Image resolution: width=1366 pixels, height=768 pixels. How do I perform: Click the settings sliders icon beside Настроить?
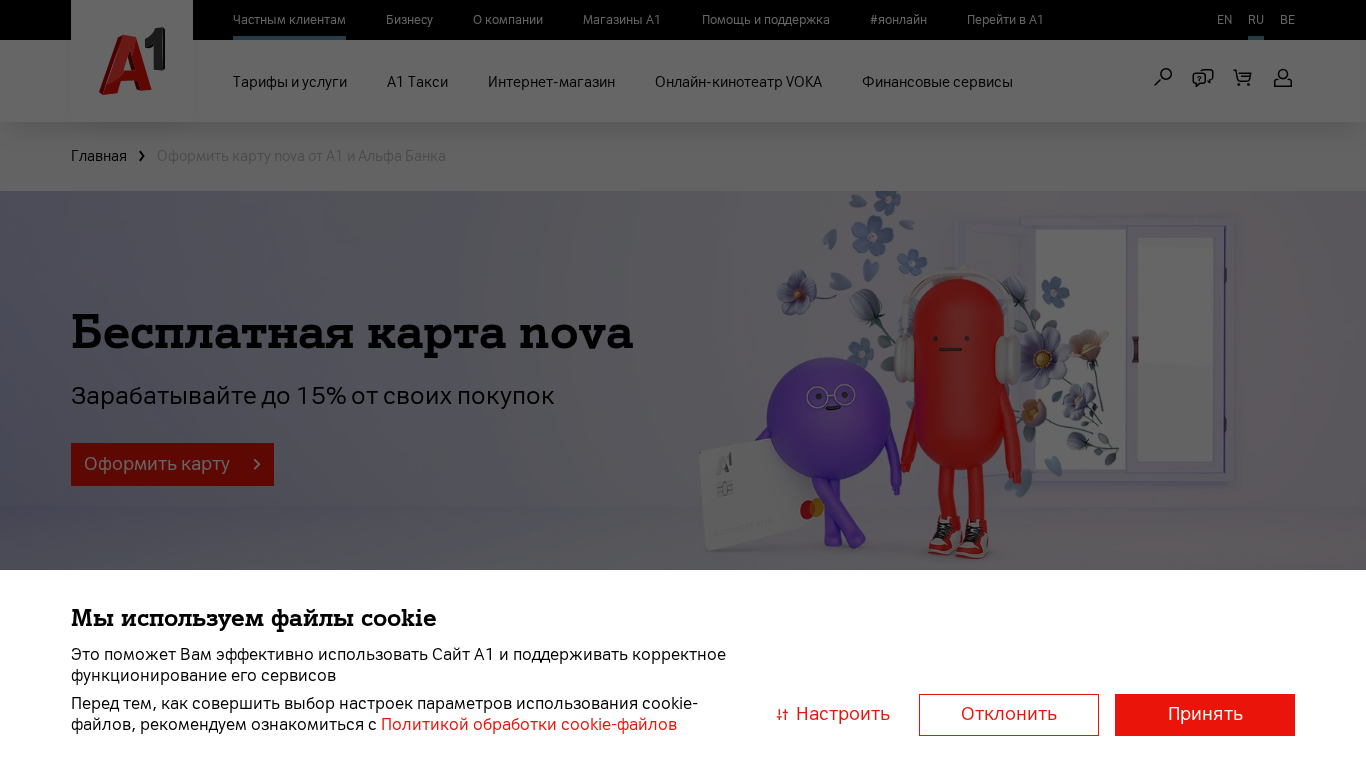782,714
